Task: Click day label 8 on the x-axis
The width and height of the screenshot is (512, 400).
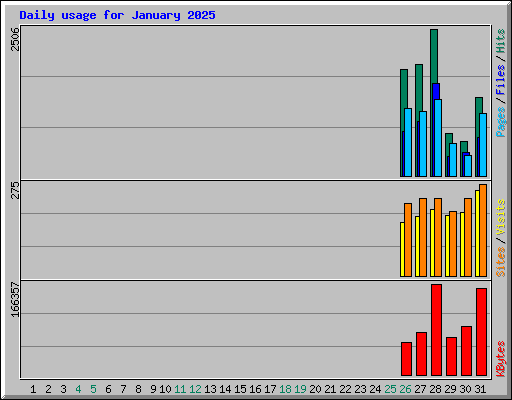Action: 138,389
